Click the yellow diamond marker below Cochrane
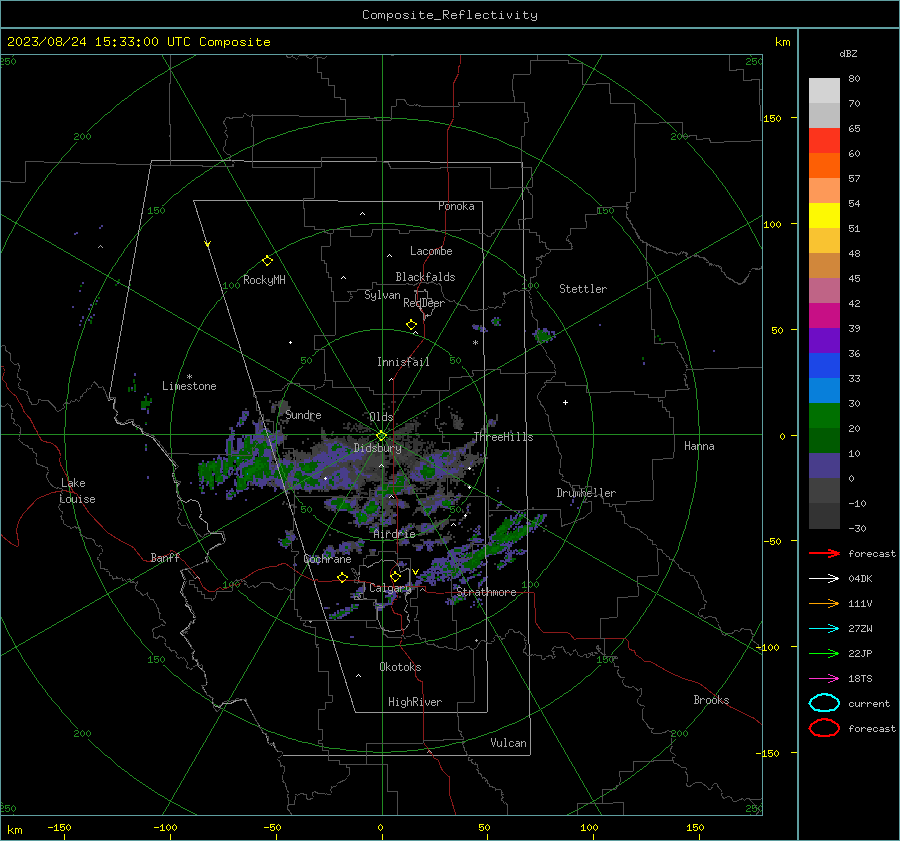 click(x=342, y=577)
